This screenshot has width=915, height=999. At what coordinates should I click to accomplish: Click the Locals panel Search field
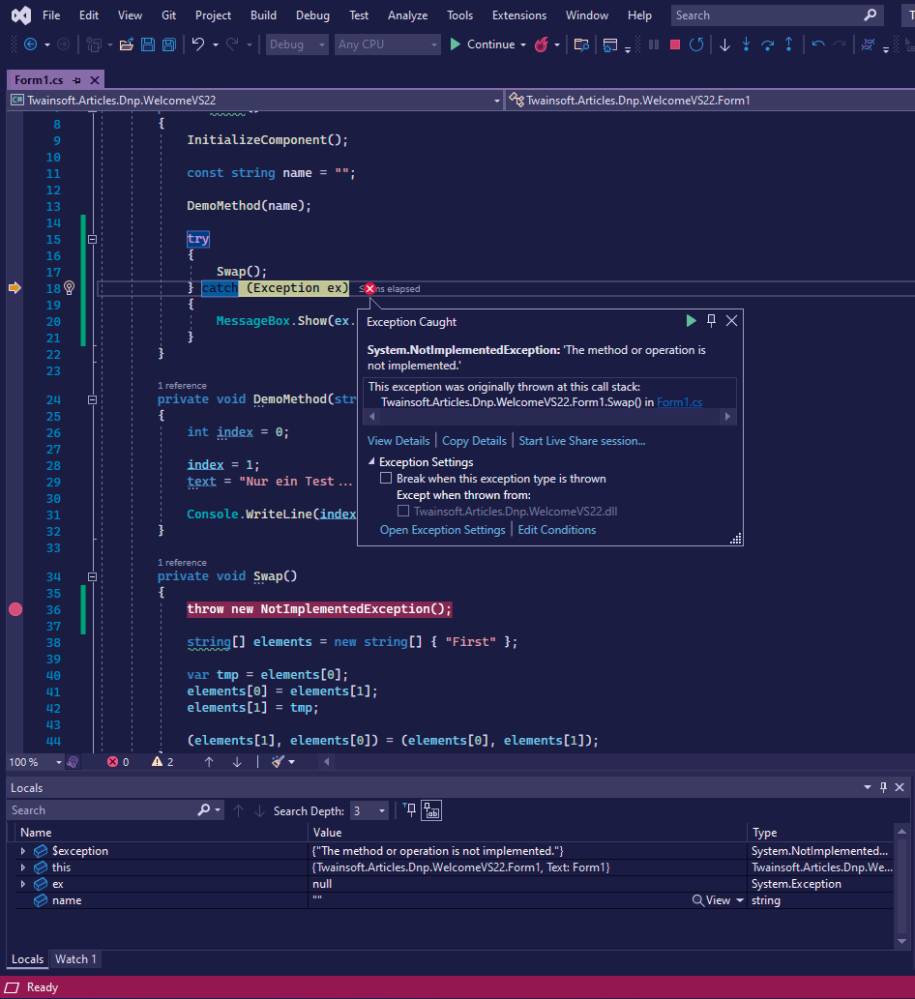pyautogui.click(x=102, y=810)
